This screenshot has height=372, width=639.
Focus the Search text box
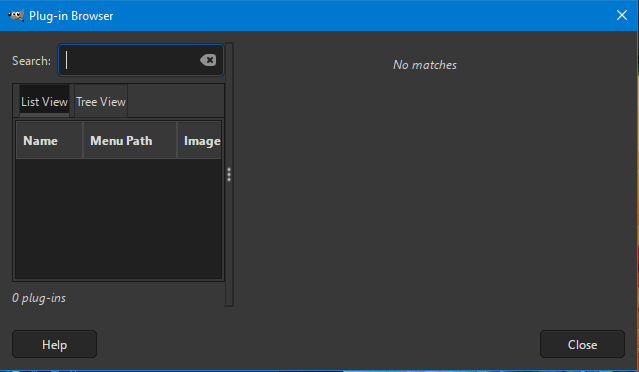coord(141,60)
